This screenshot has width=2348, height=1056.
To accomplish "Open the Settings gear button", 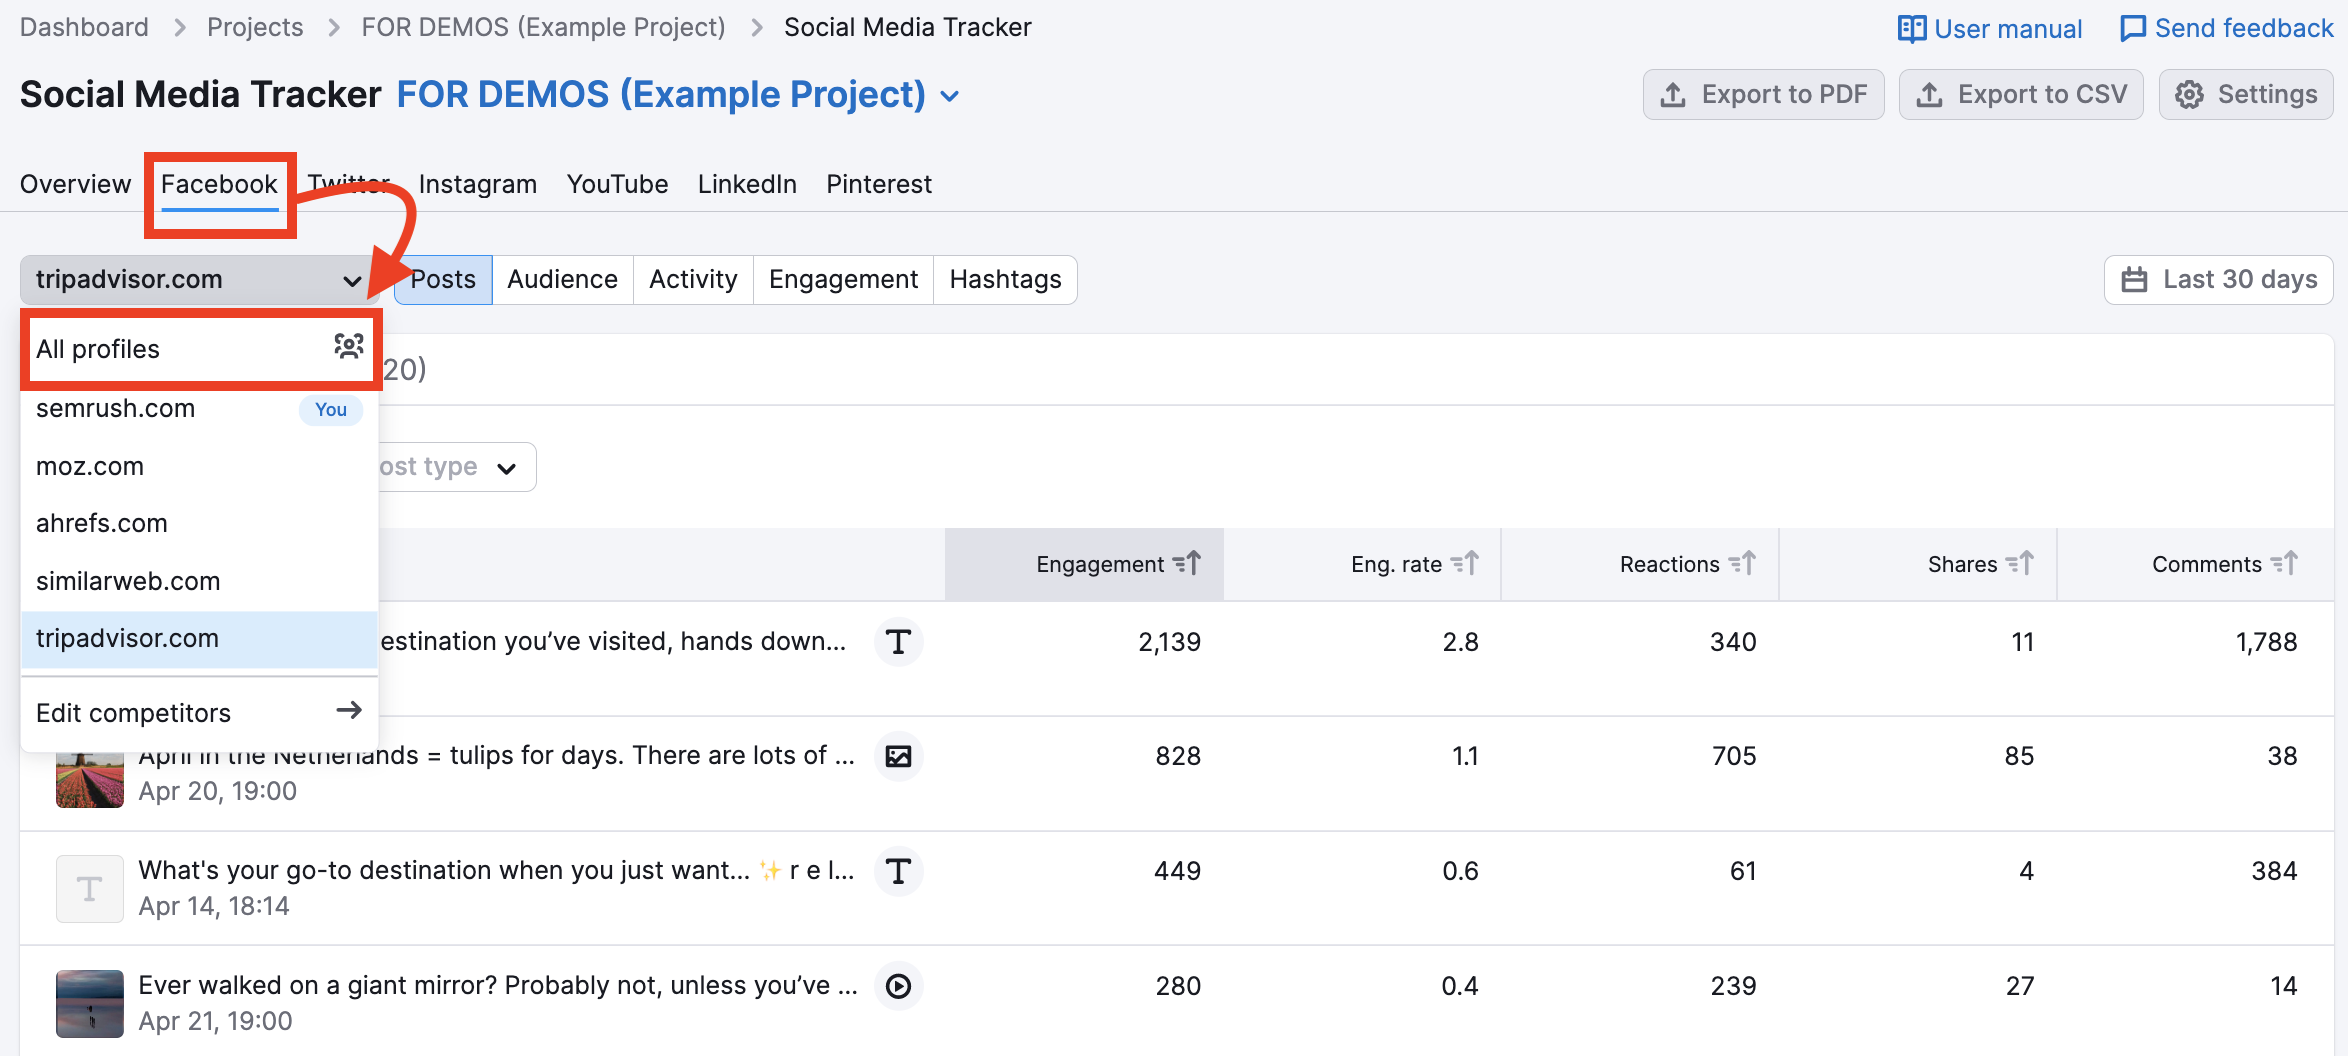I will point(2246,95).
